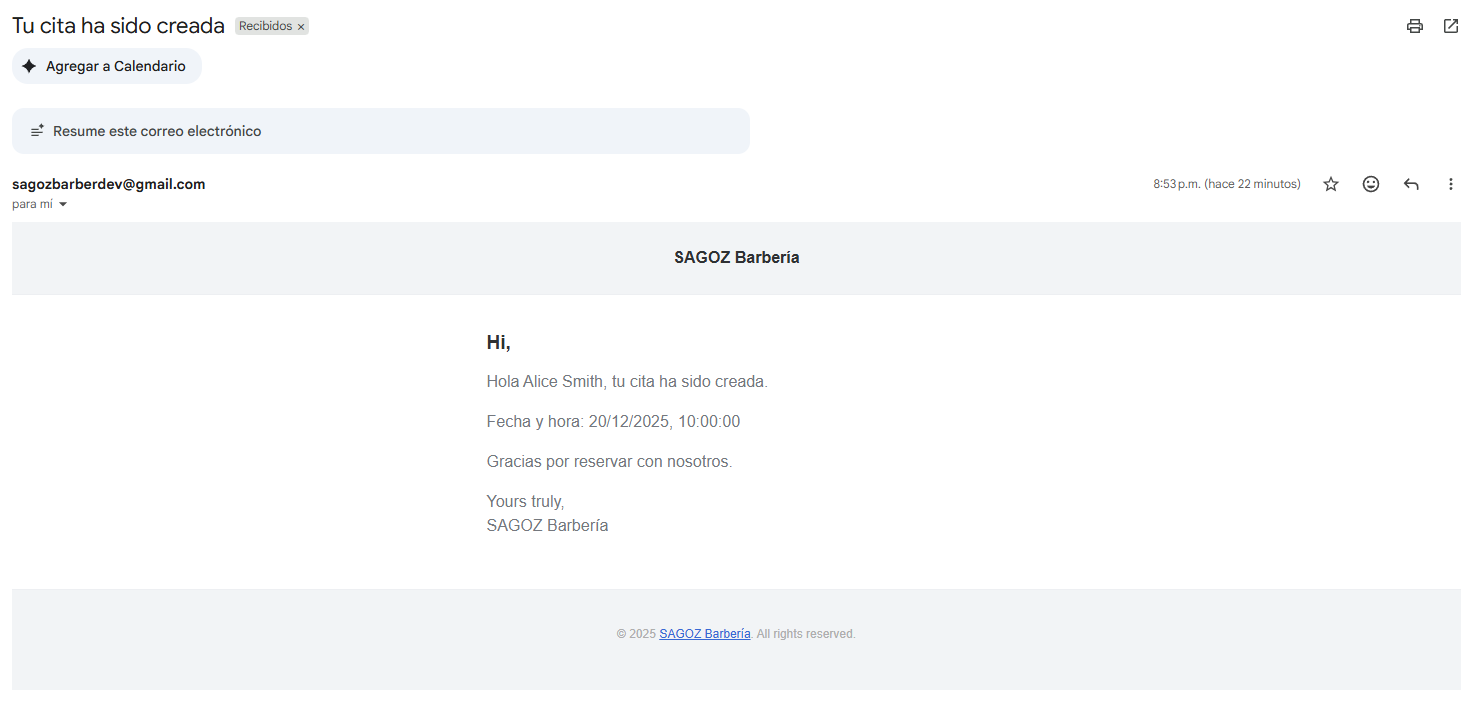The image size is (1482, 719).
Task: Click the "Hola Alice Smith" greeting line
Action: 627,382
